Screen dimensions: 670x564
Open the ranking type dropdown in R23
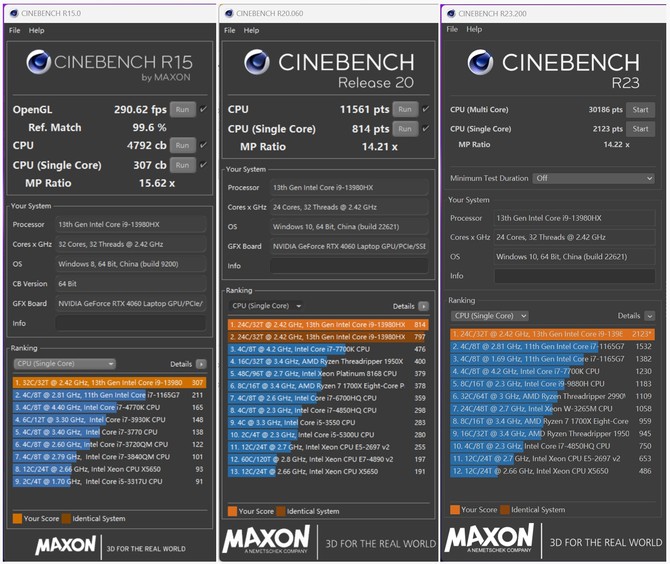(490, 316)
